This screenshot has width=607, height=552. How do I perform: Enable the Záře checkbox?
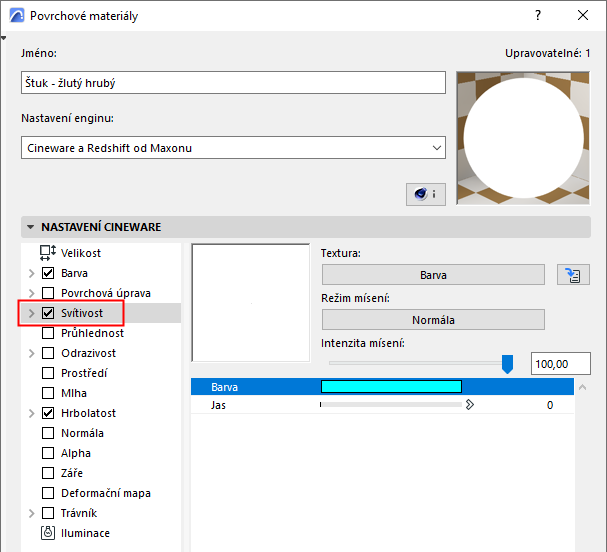click(x=48, y=473)
